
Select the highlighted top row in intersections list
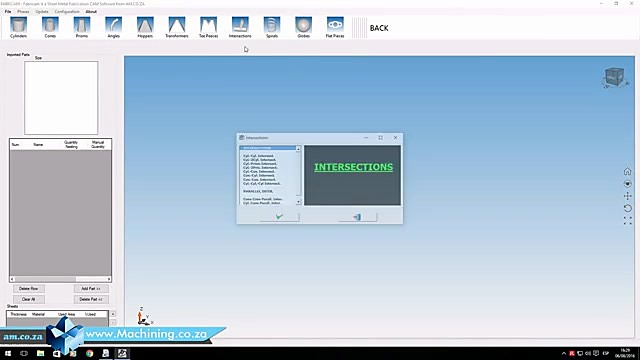pos(267,148)
